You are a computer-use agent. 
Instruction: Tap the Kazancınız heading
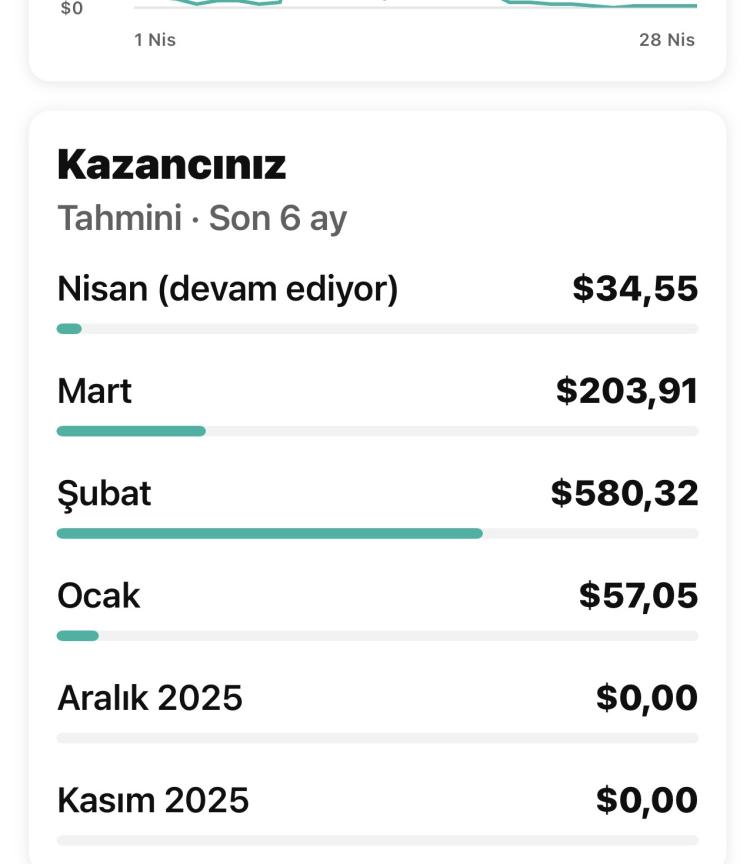pos(171,165)
